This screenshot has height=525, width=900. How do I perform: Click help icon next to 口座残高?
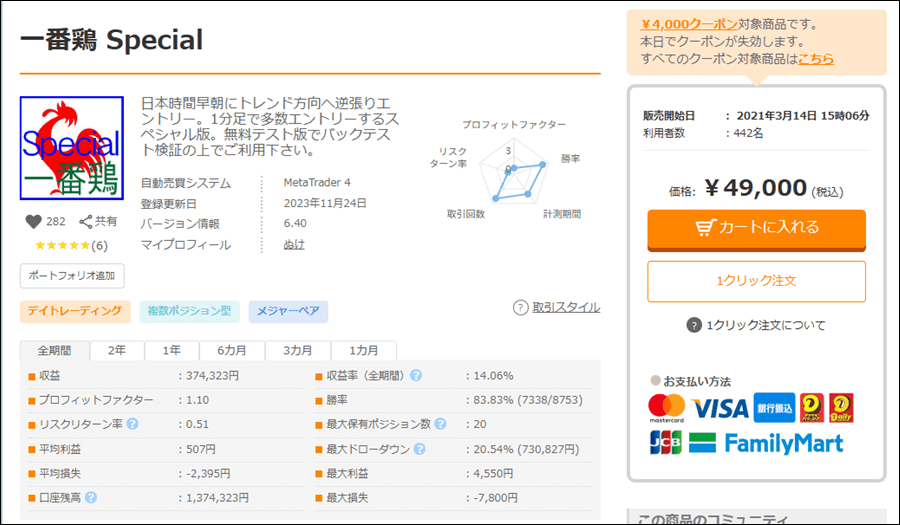(x=91, y=497)
